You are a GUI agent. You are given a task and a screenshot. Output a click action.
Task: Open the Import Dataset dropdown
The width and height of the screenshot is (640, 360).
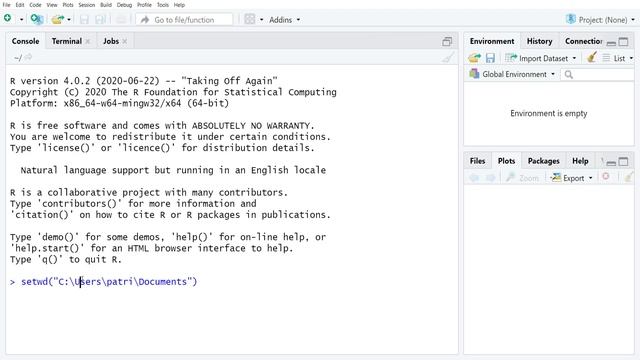[540, 58]
